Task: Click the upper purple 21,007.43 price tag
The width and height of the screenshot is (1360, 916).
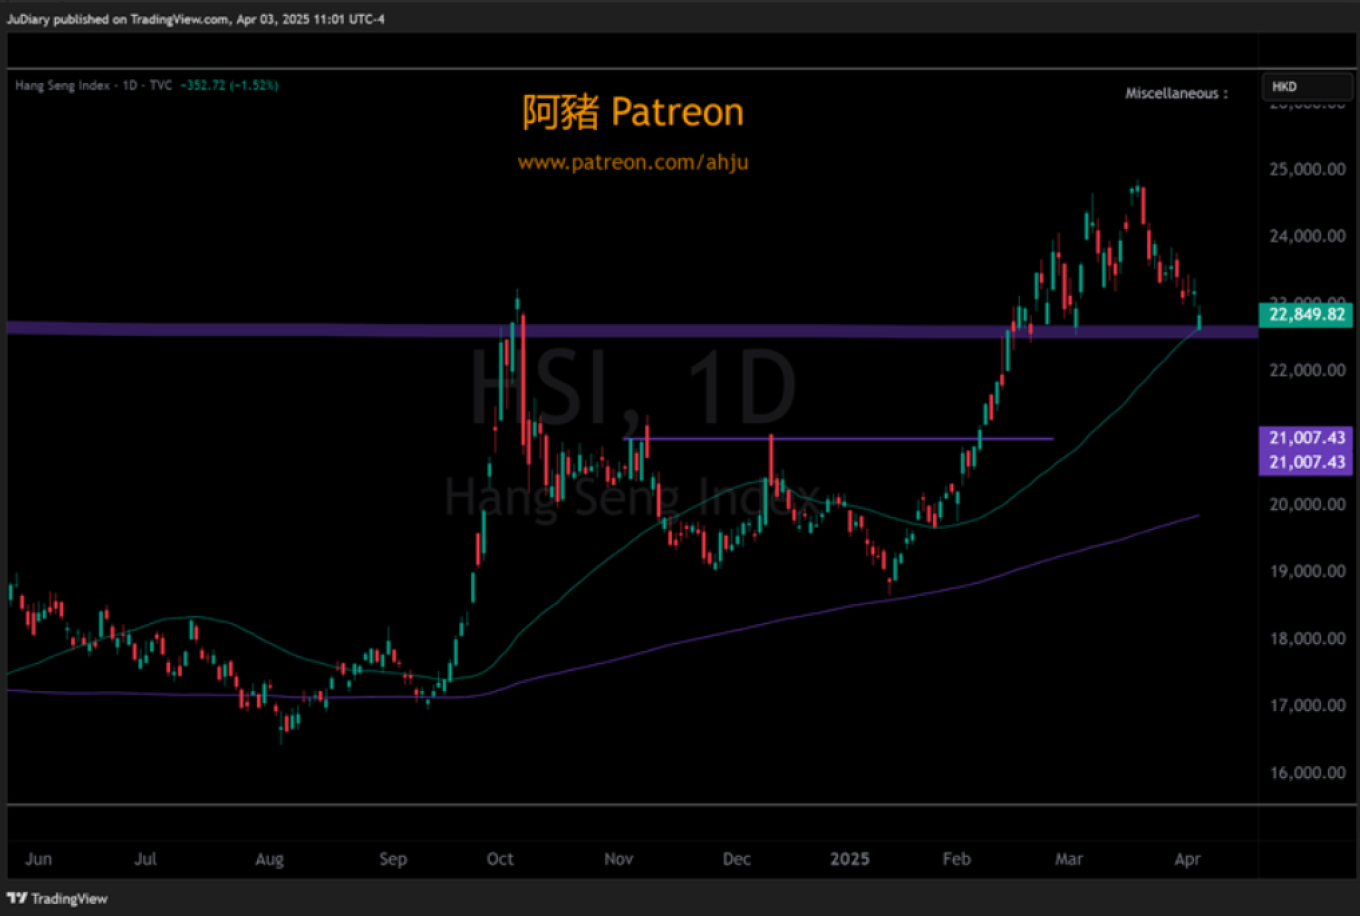Action: tap(1306, 438)
